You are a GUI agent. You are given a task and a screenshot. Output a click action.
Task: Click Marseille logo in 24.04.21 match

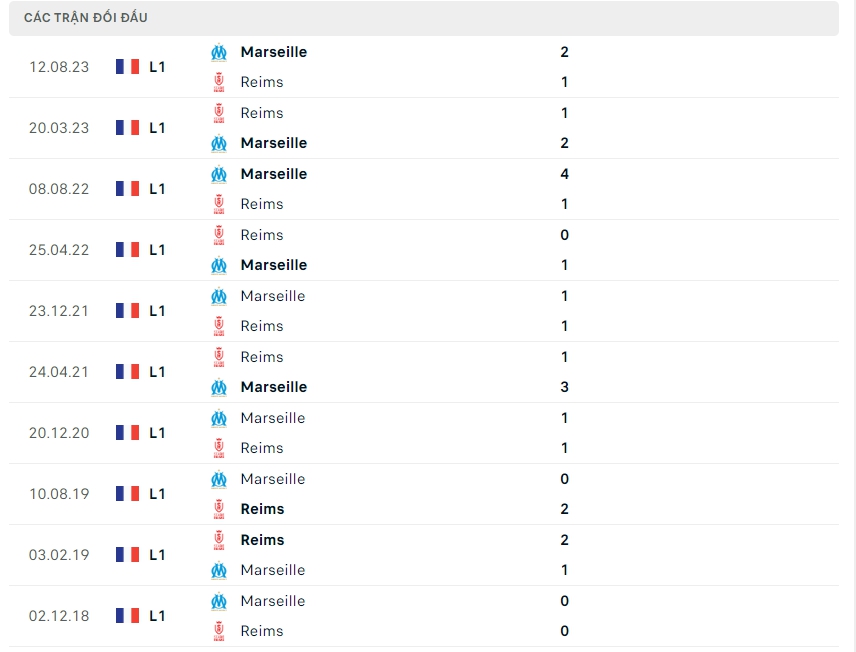(219, 387)
